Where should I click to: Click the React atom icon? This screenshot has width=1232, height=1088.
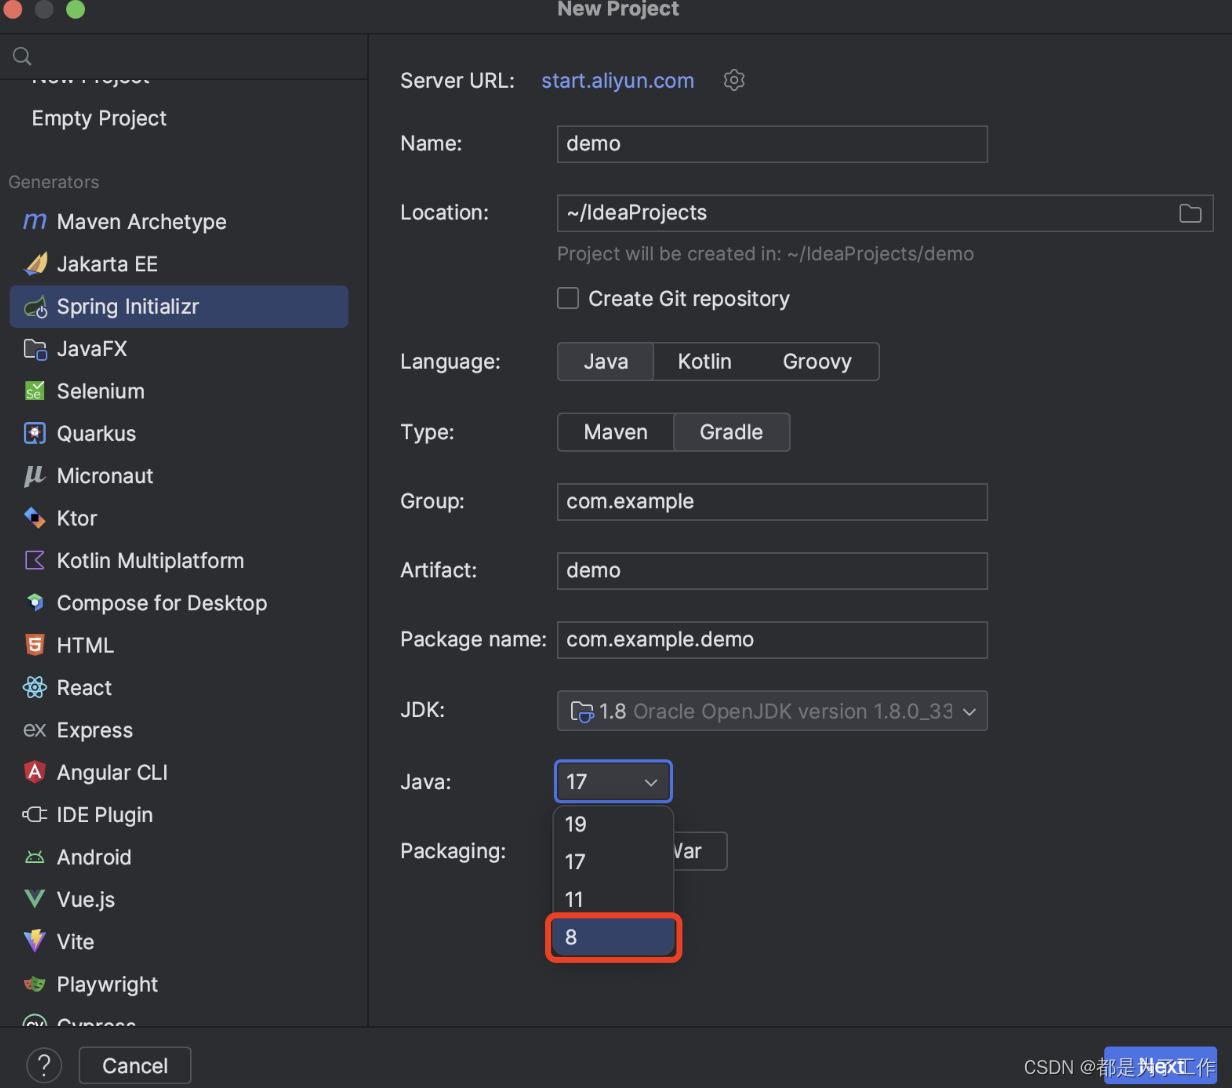point(35,688)
